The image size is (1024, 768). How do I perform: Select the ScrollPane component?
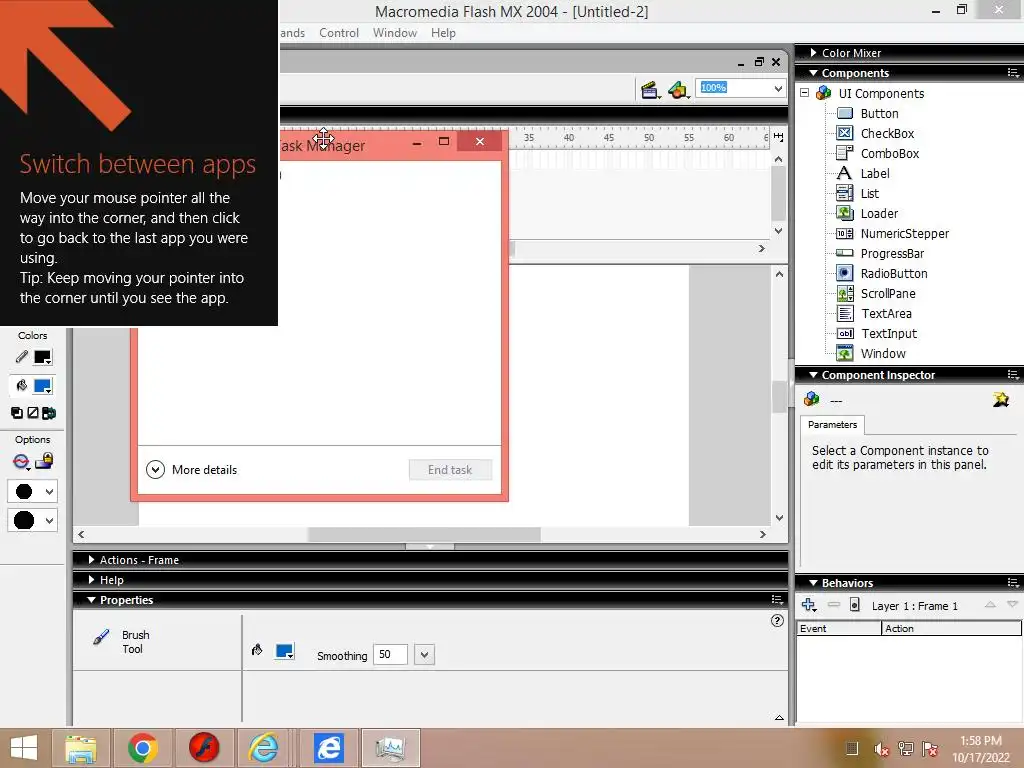[888, 293]
